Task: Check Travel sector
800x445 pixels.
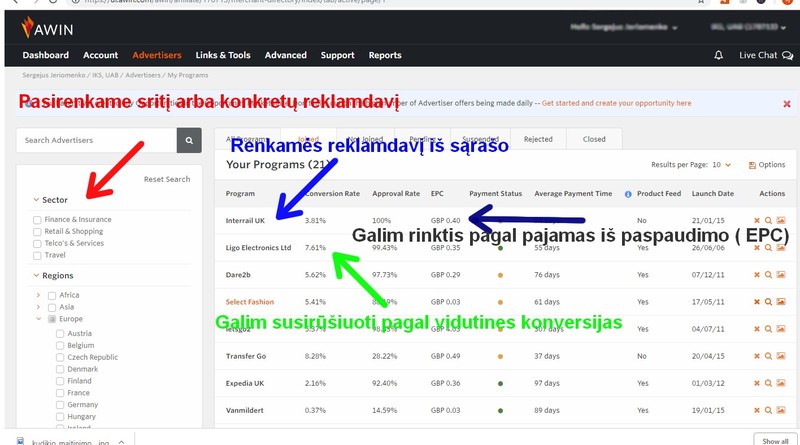Action: [37, 255]
